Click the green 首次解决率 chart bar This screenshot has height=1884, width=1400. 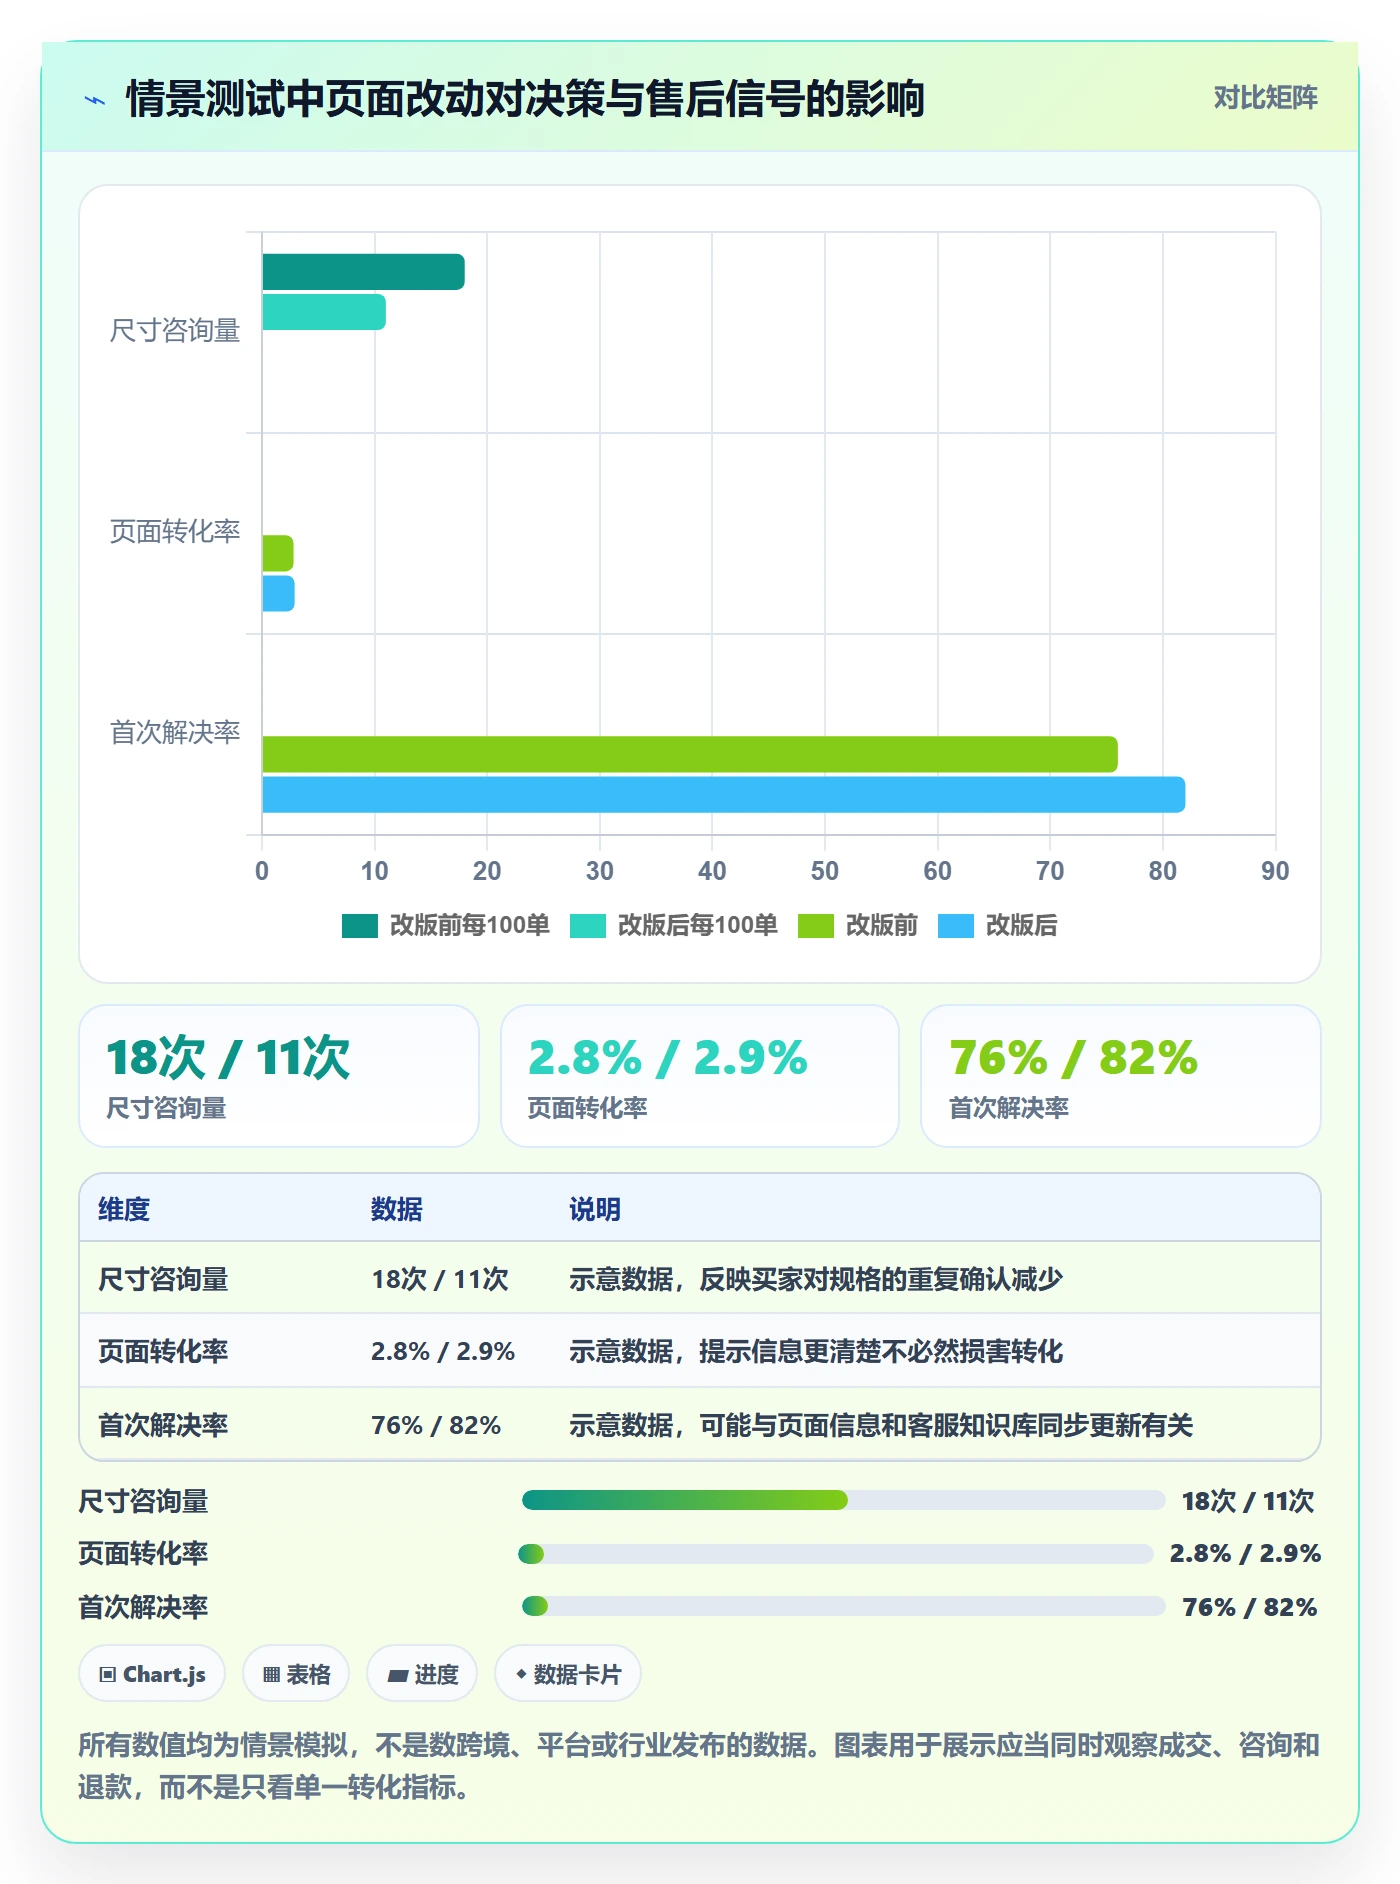tap(690, 754)
